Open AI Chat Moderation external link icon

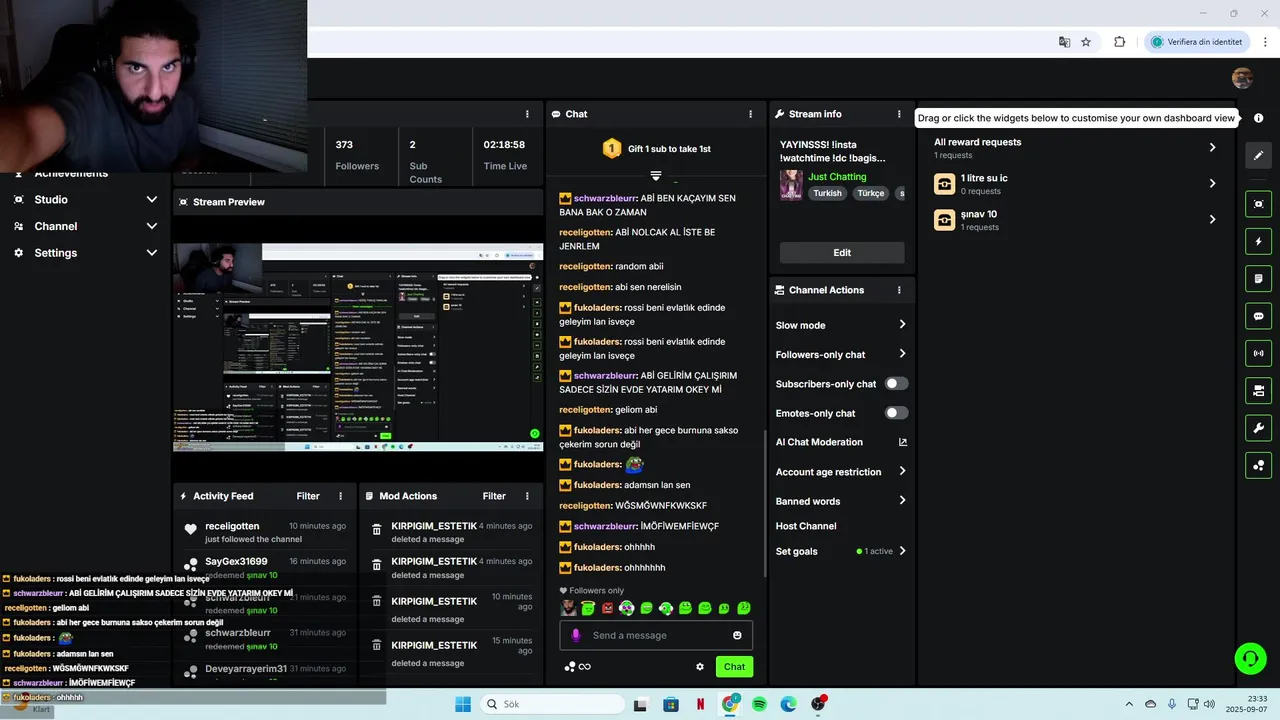coord(902,442)
